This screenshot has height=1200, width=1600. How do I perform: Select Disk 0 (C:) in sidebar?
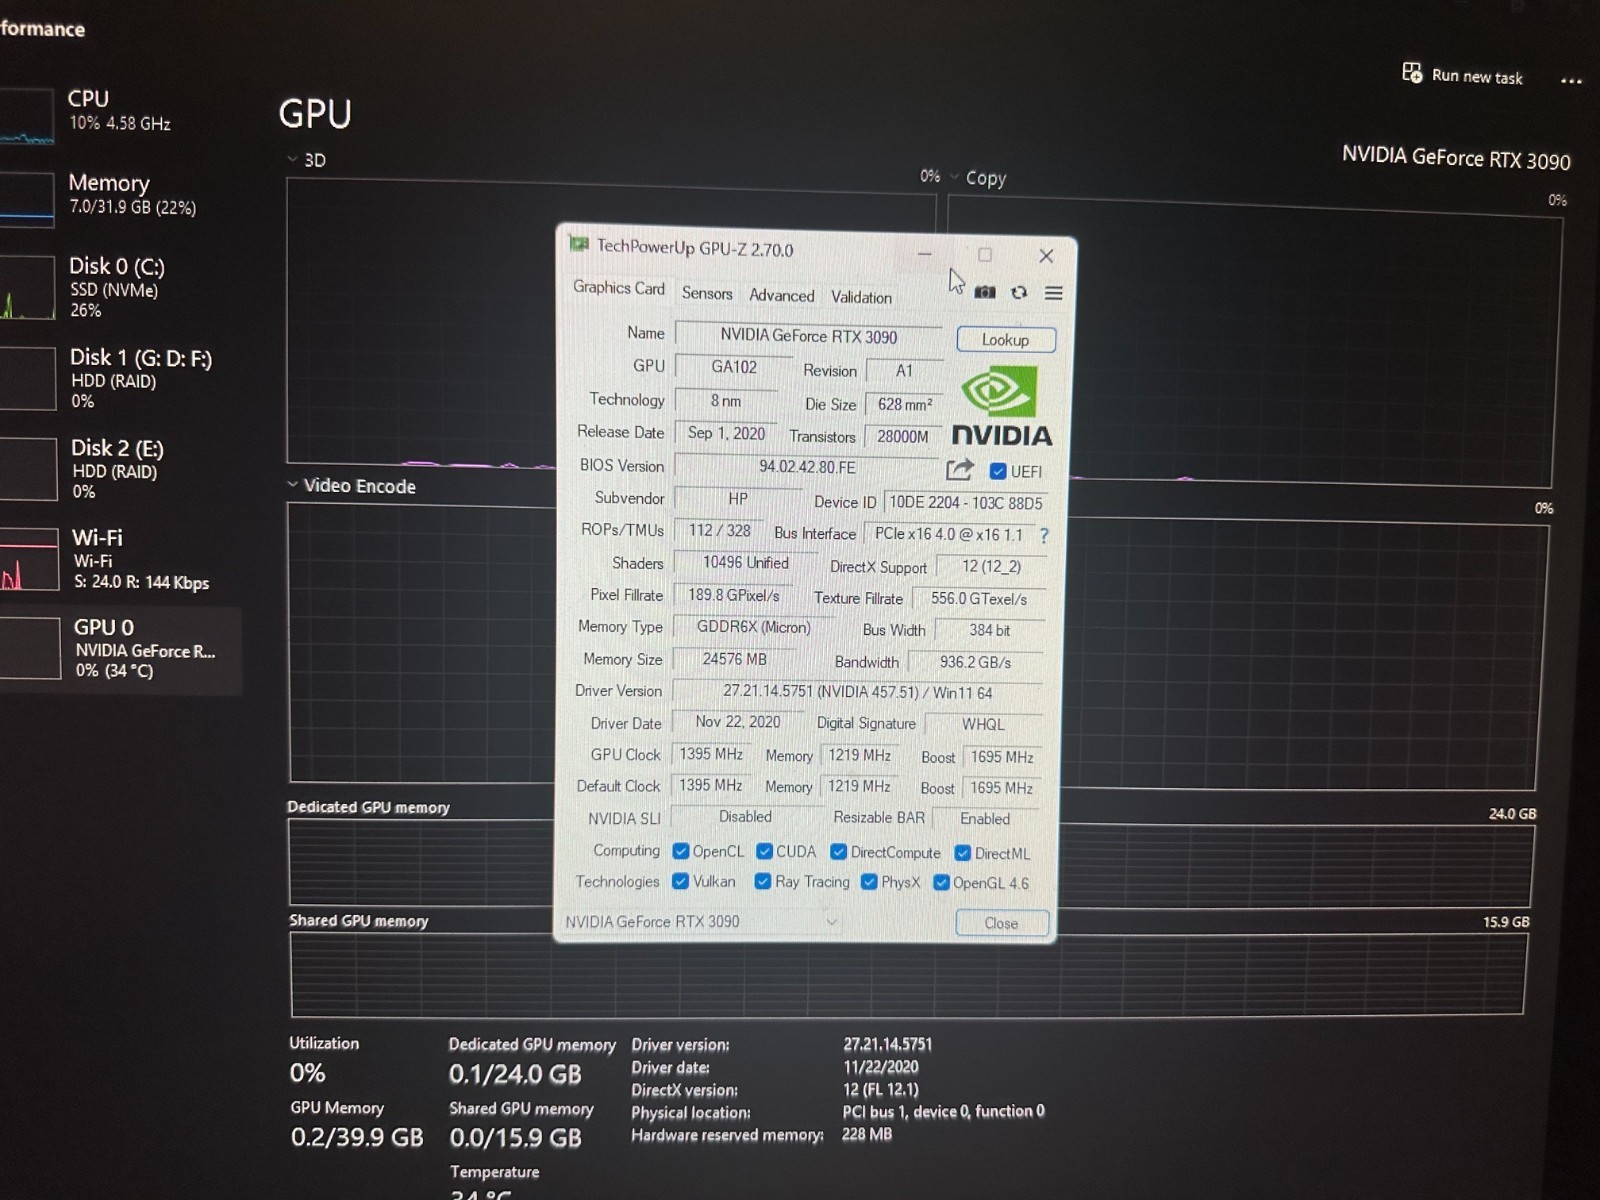point(120,287)
